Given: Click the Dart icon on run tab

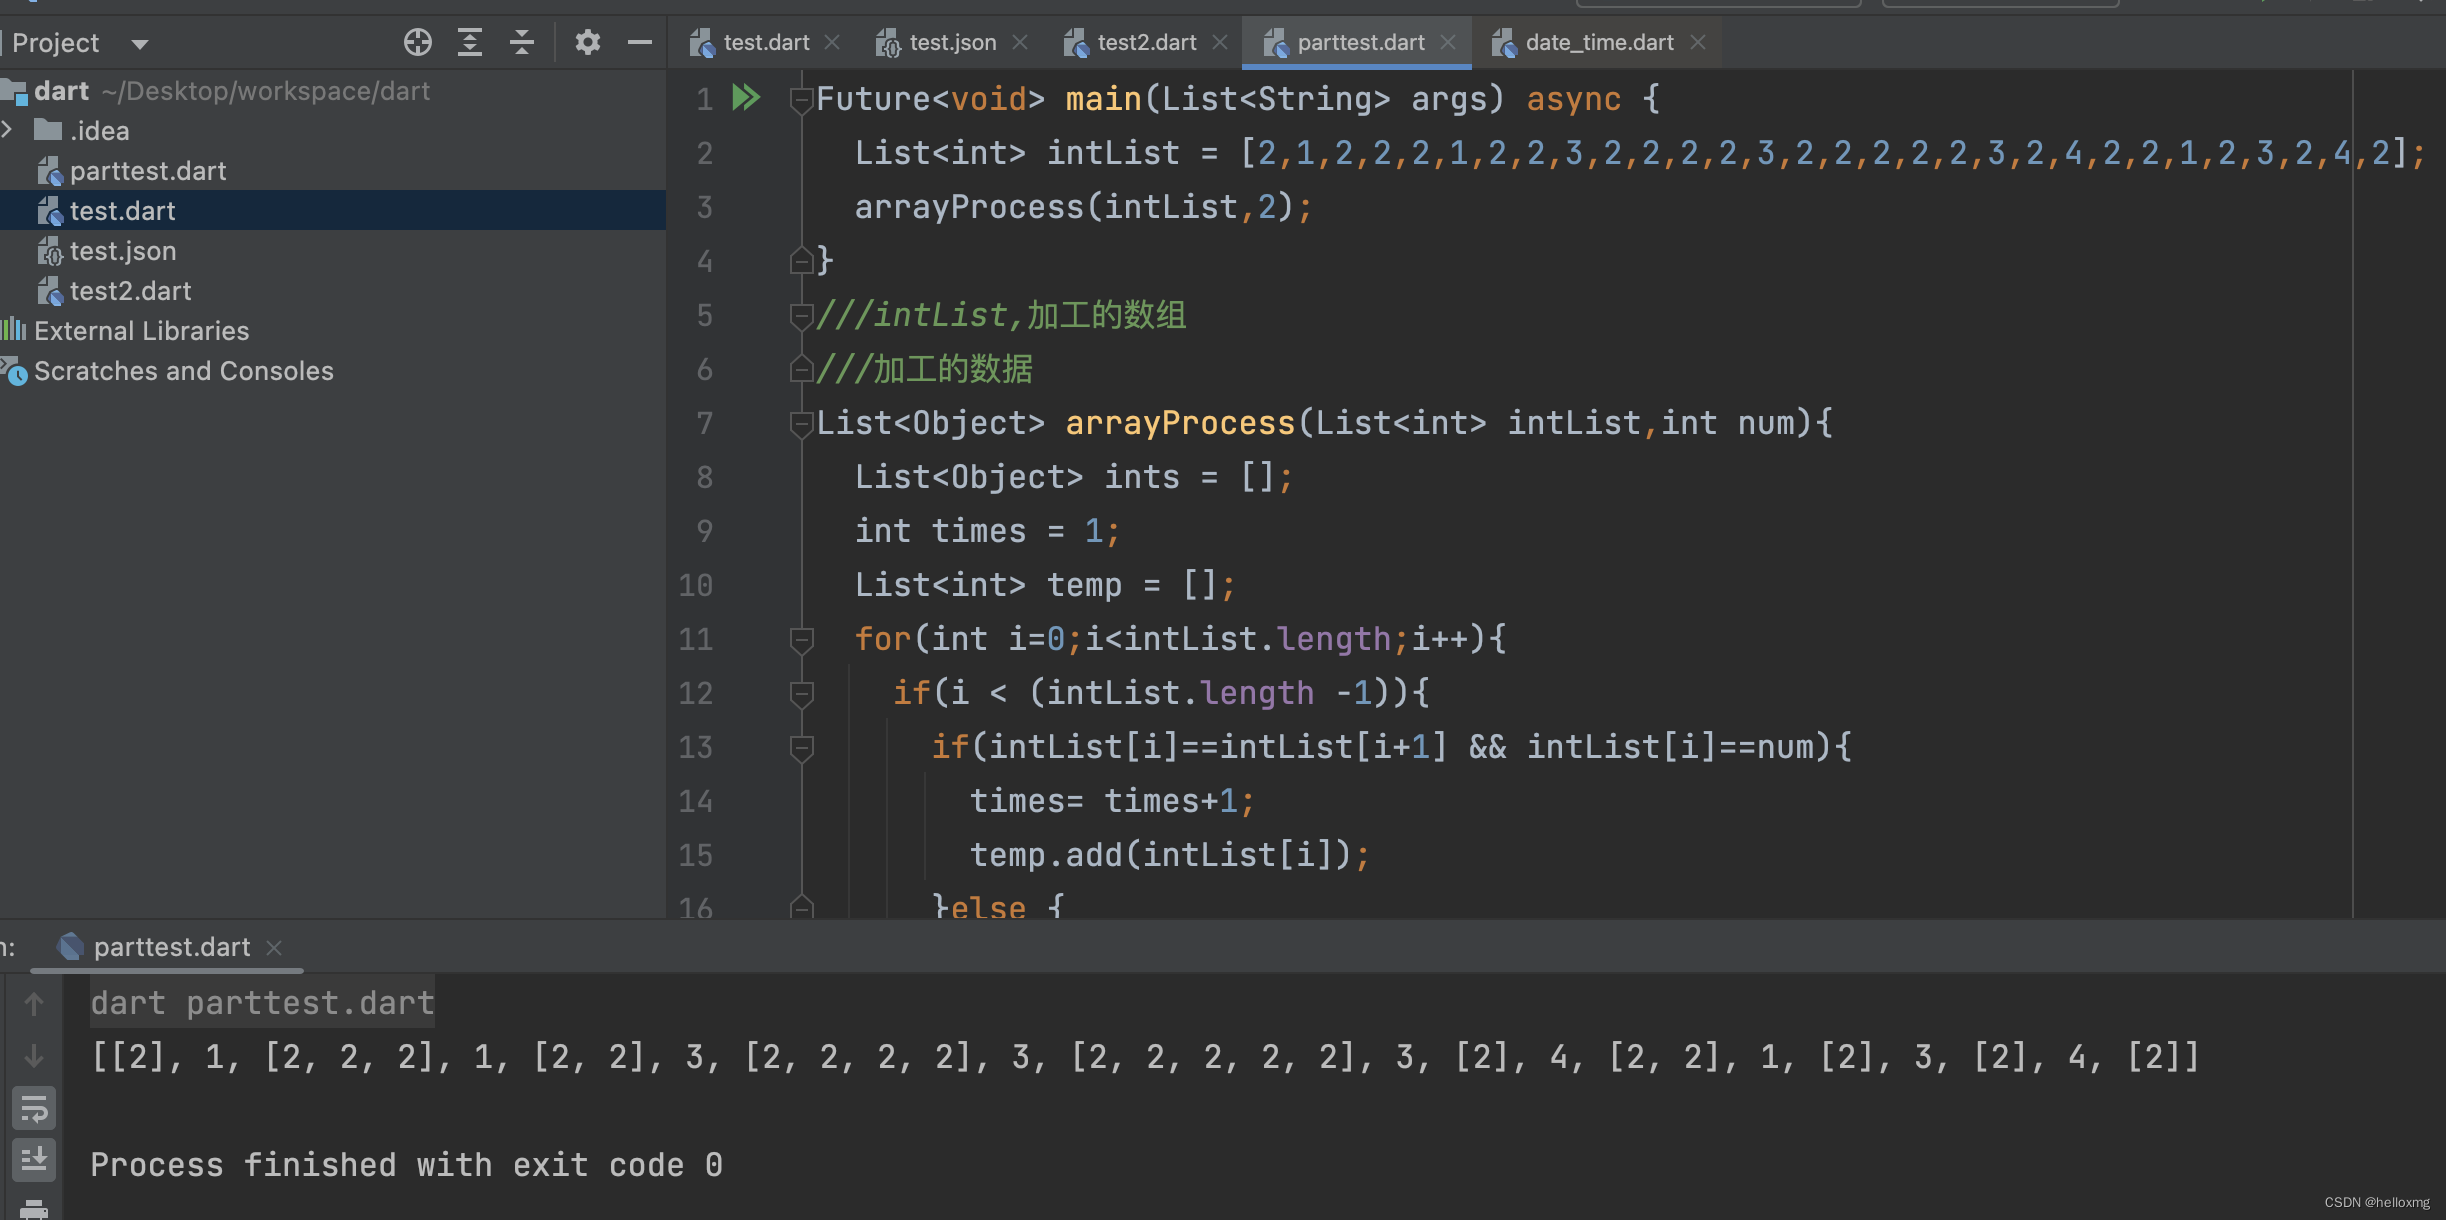Looking at the screenshot, I should (x=70, y=946).
